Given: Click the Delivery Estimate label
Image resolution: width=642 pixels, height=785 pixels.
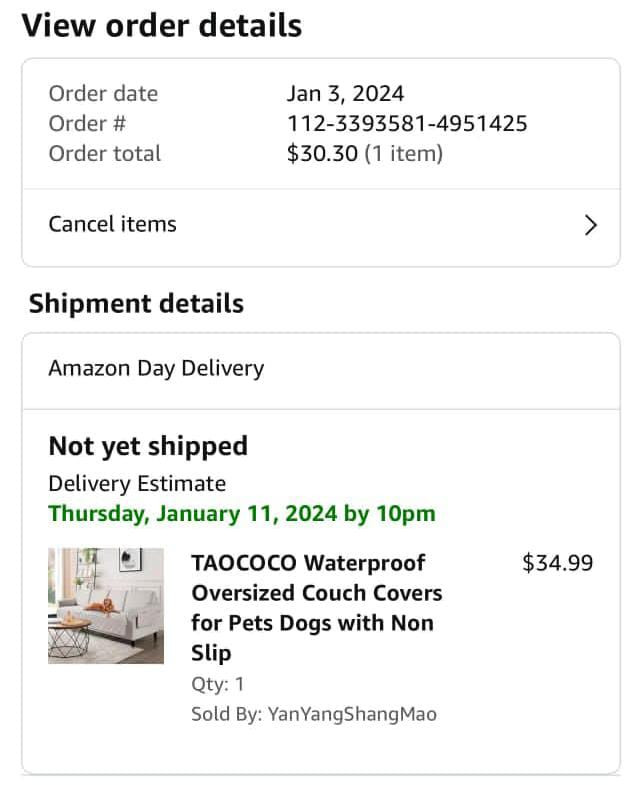Looking at the screenshot, I should [x=137, y=484].
